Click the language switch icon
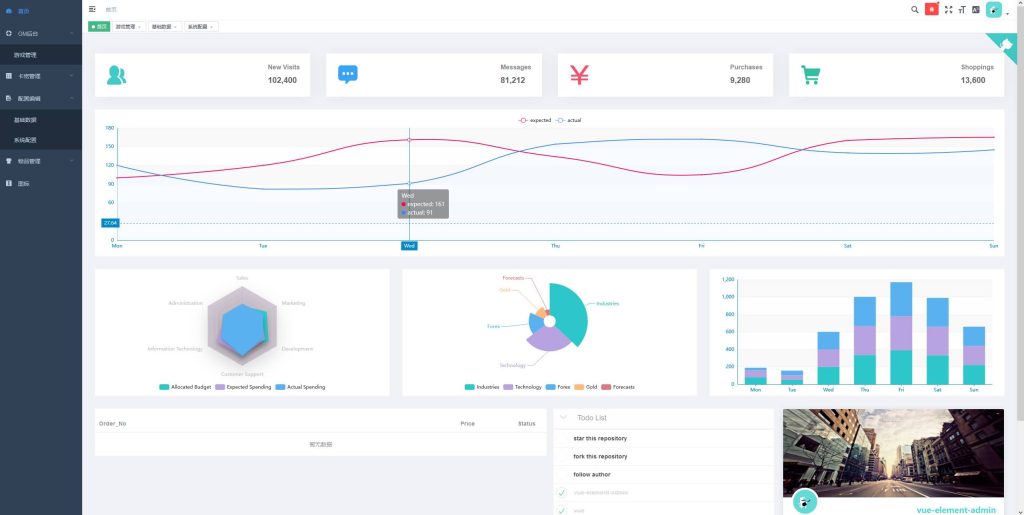1024x515 pixels. pos(975,9)
